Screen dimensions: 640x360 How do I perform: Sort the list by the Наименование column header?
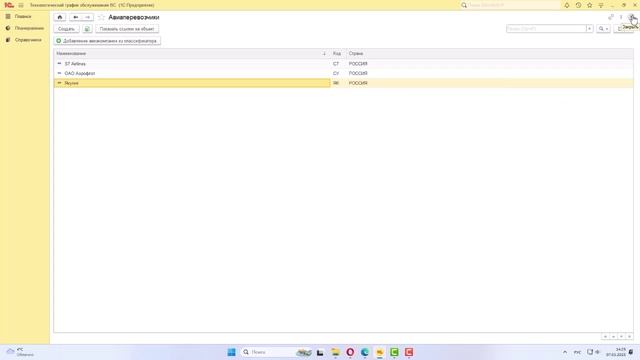(x=191, y=53)
